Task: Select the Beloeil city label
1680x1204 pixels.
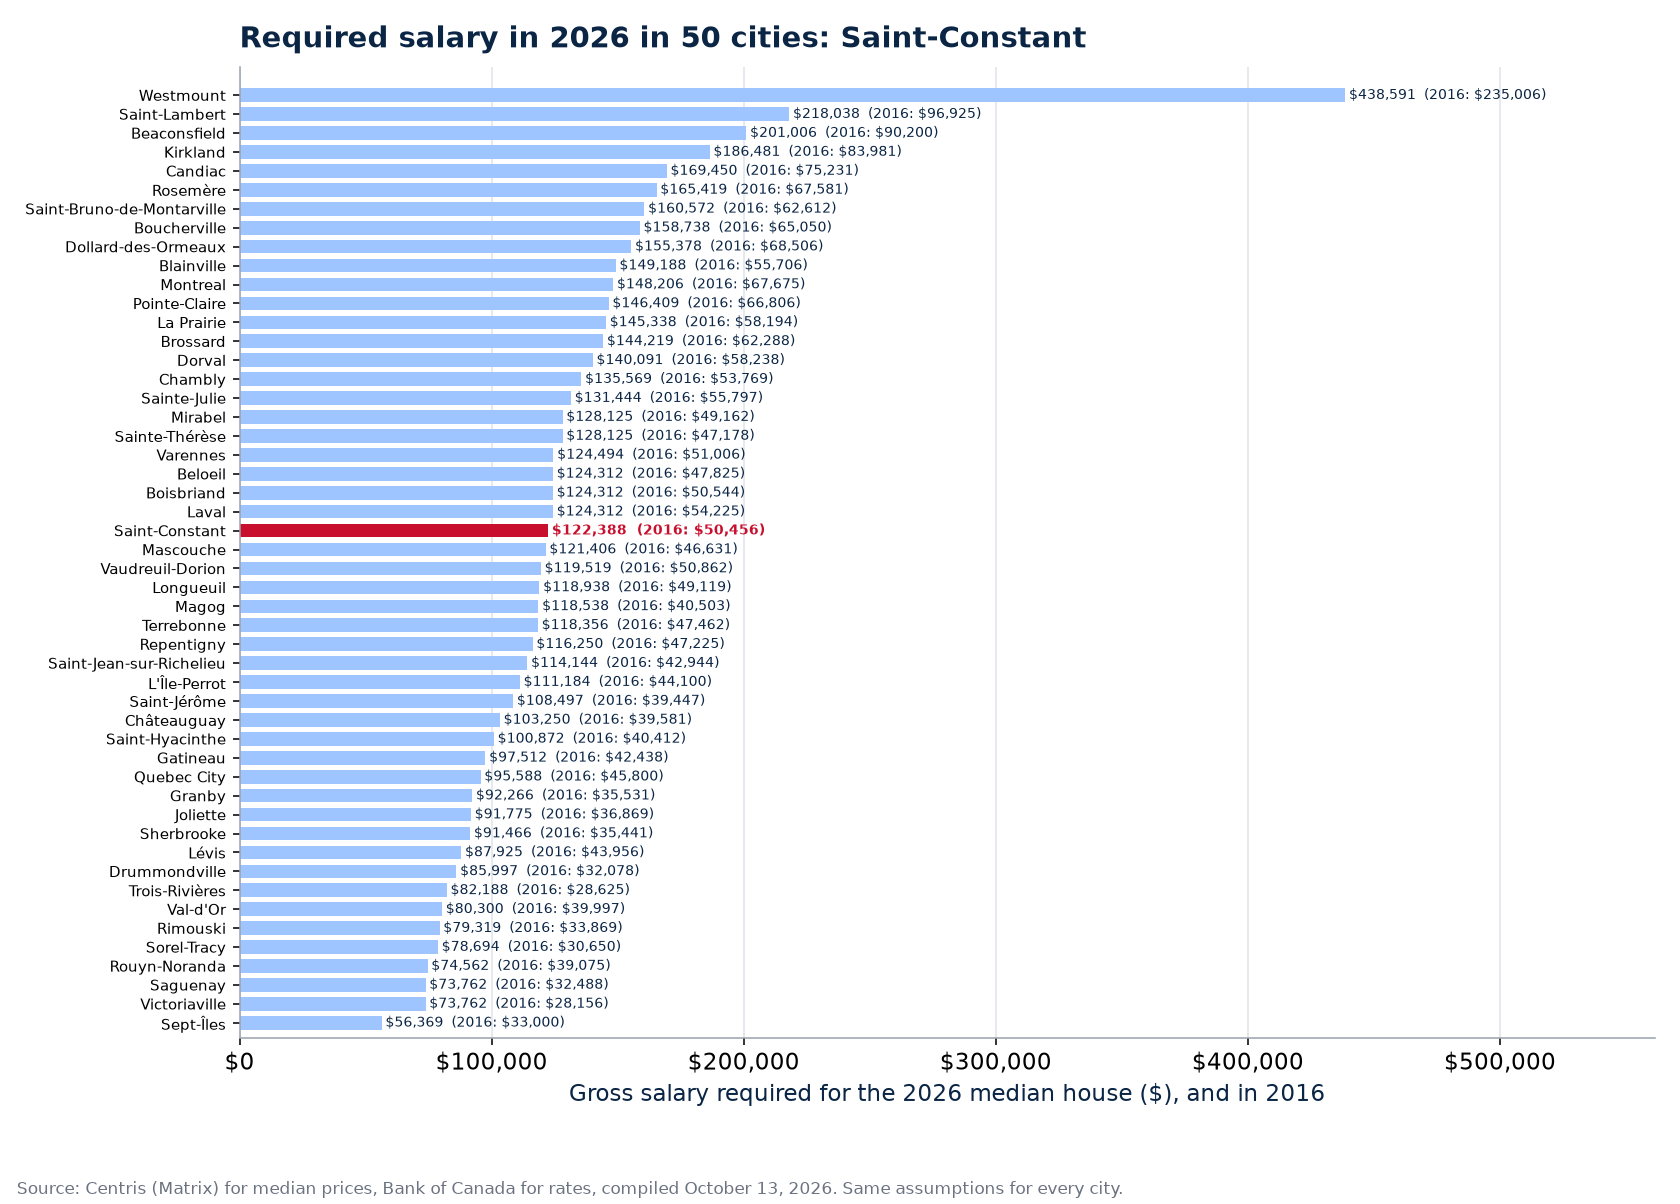Action: coord(202,474)
